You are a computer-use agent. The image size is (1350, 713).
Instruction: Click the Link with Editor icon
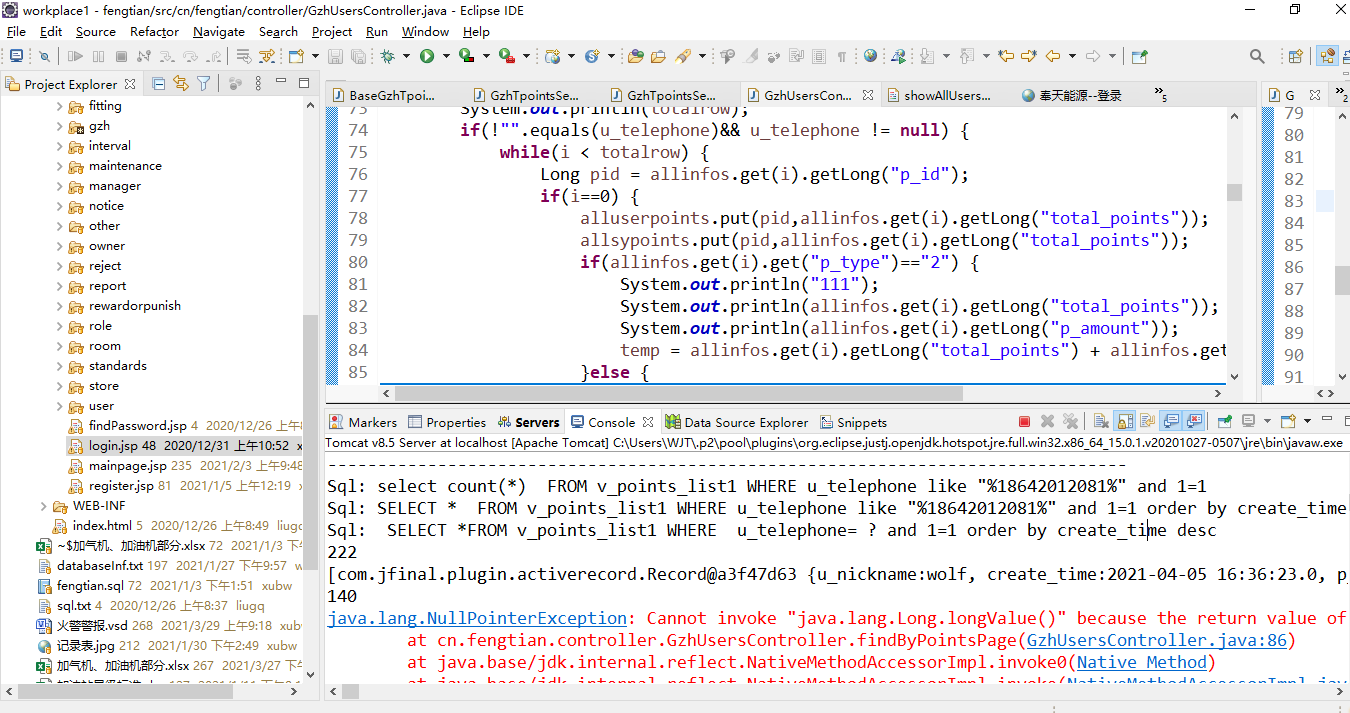pos(181,84)
